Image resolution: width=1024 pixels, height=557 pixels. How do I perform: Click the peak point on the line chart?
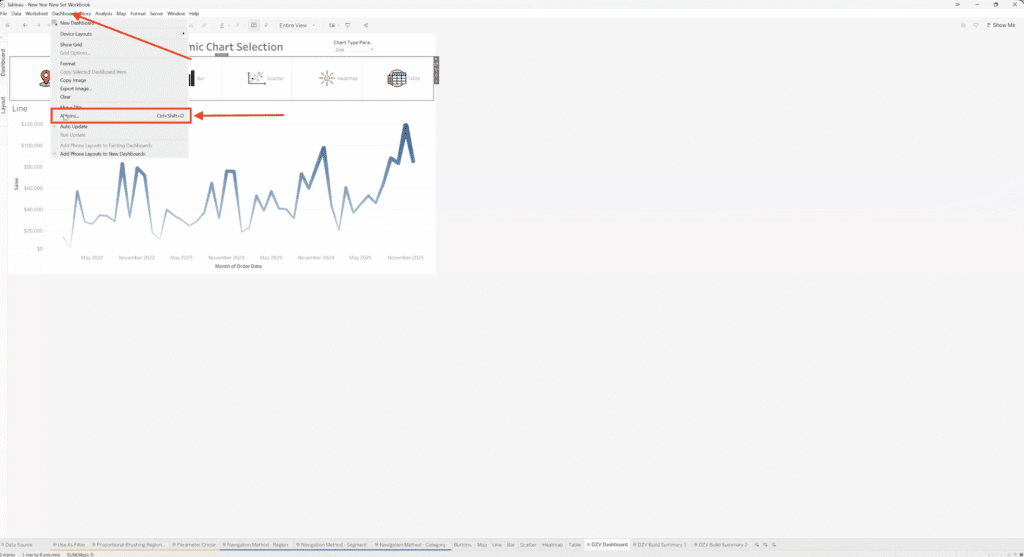click(406, 125)
